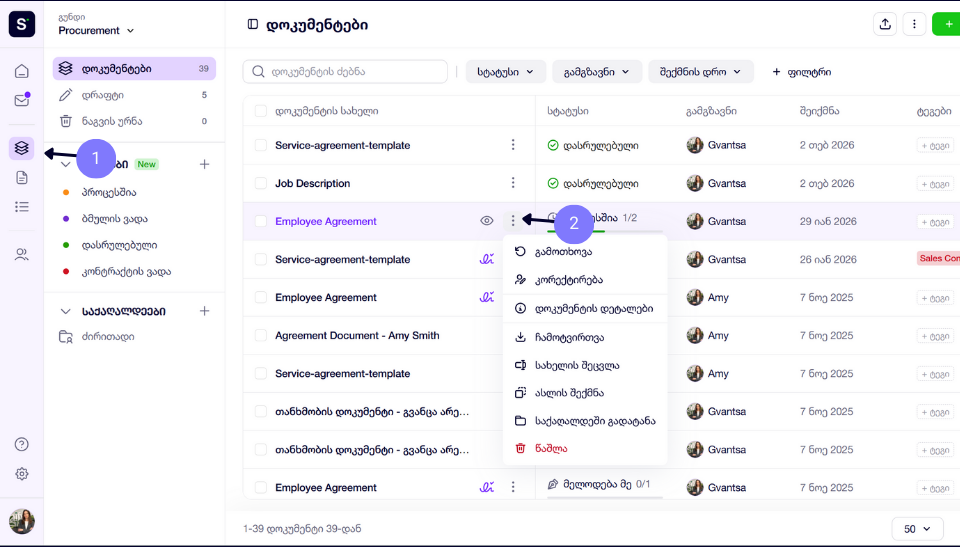Image resolution: width=960 pixels, height=547 pixels.
Task: Filter by purple ბმულის ვადა status
Action: click(x=106, y=219)
